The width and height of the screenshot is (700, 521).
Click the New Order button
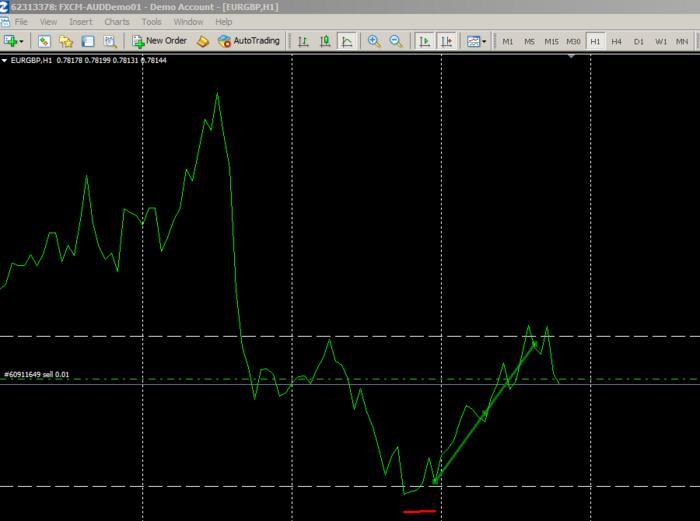click(159, 41)
